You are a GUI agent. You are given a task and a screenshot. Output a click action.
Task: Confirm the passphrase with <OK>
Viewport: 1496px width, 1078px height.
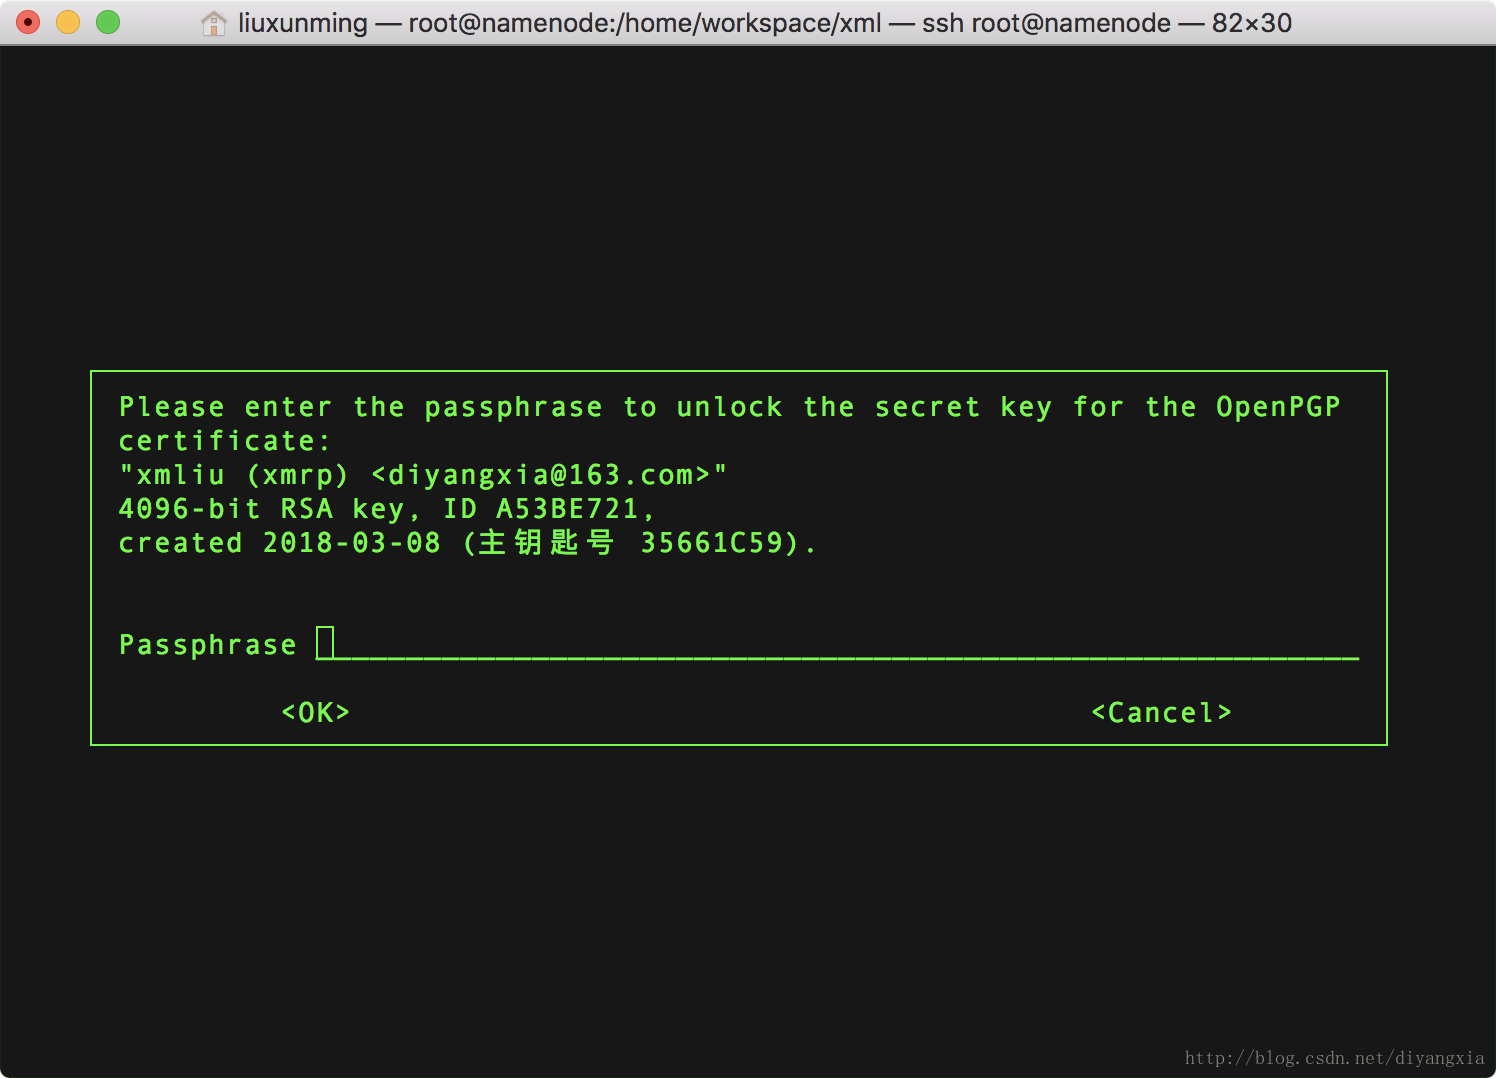pyautogui.click(x=316, y=712)
